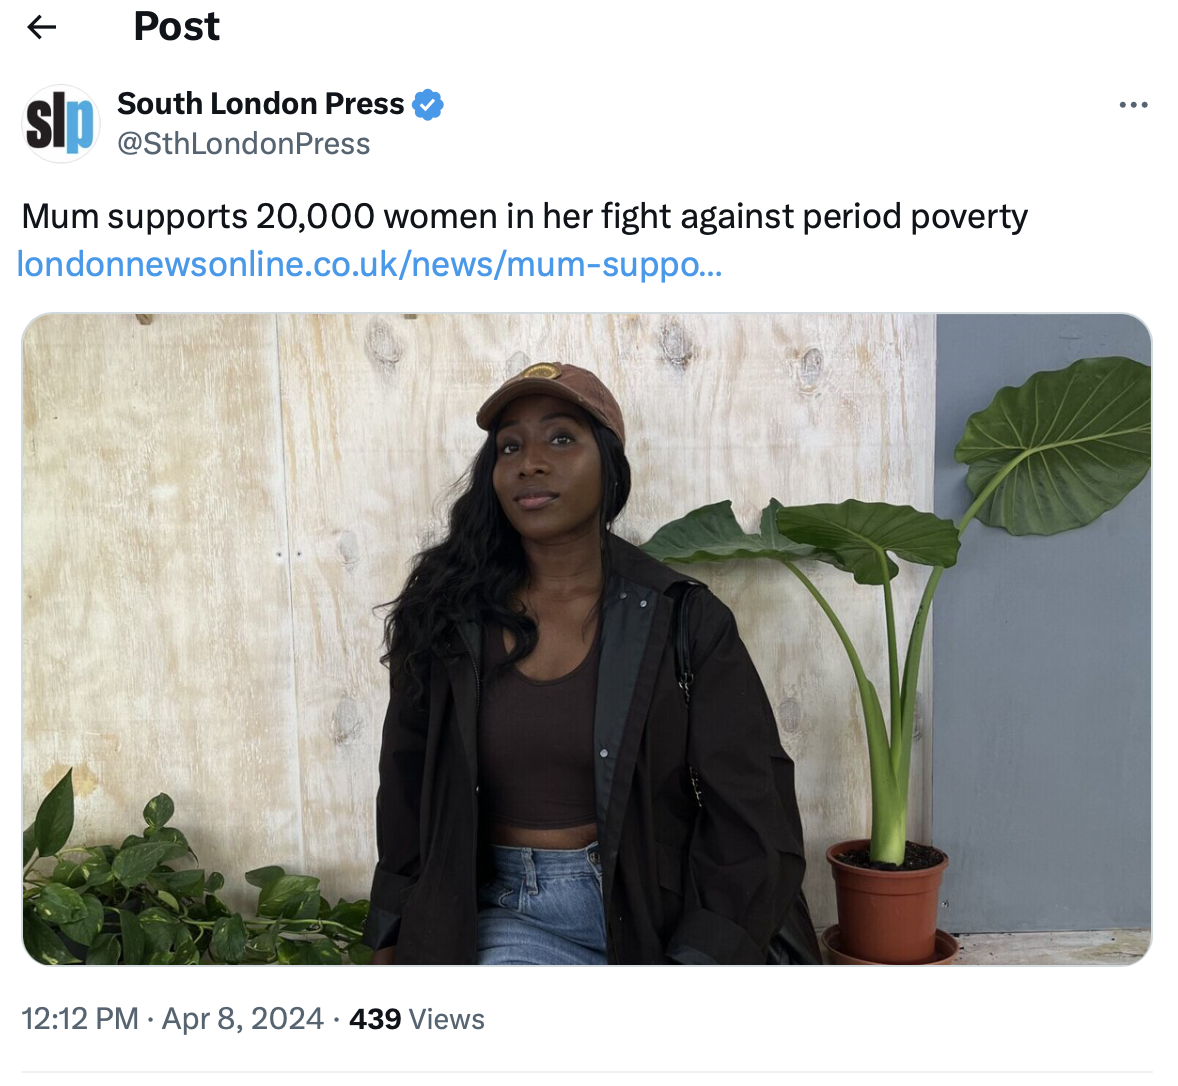Screen dimensions: 1178x1086
Task: Open the @SthLondonPress handle
Action: [x=243, y=144]
